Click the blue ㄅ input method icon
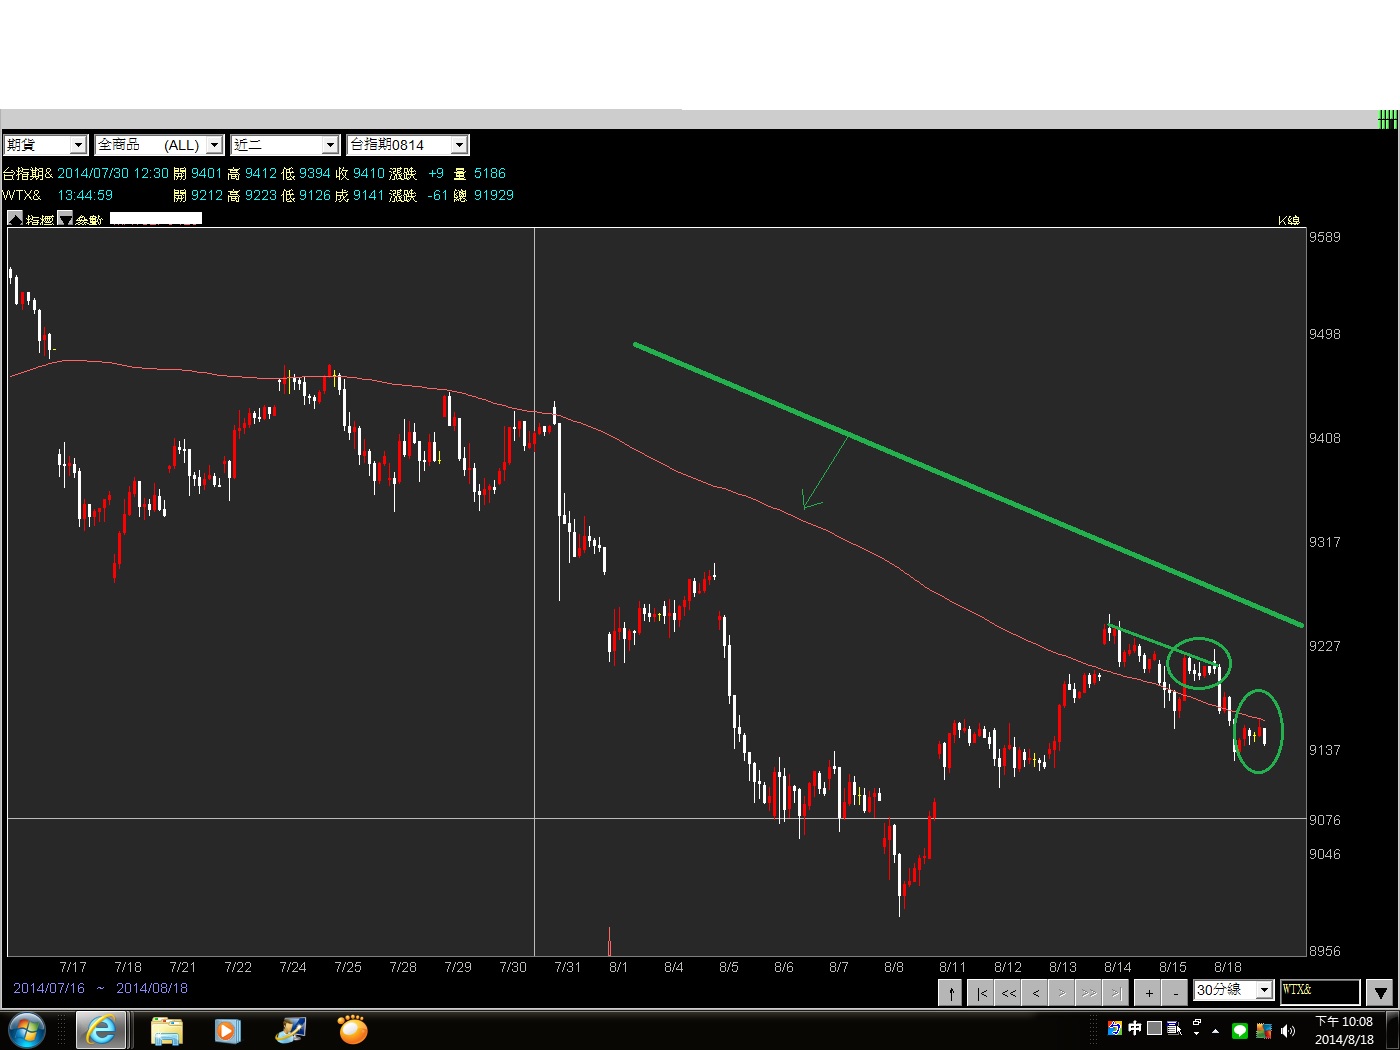Viewport: 1400px width, 1050px height. point(1115,1028)
